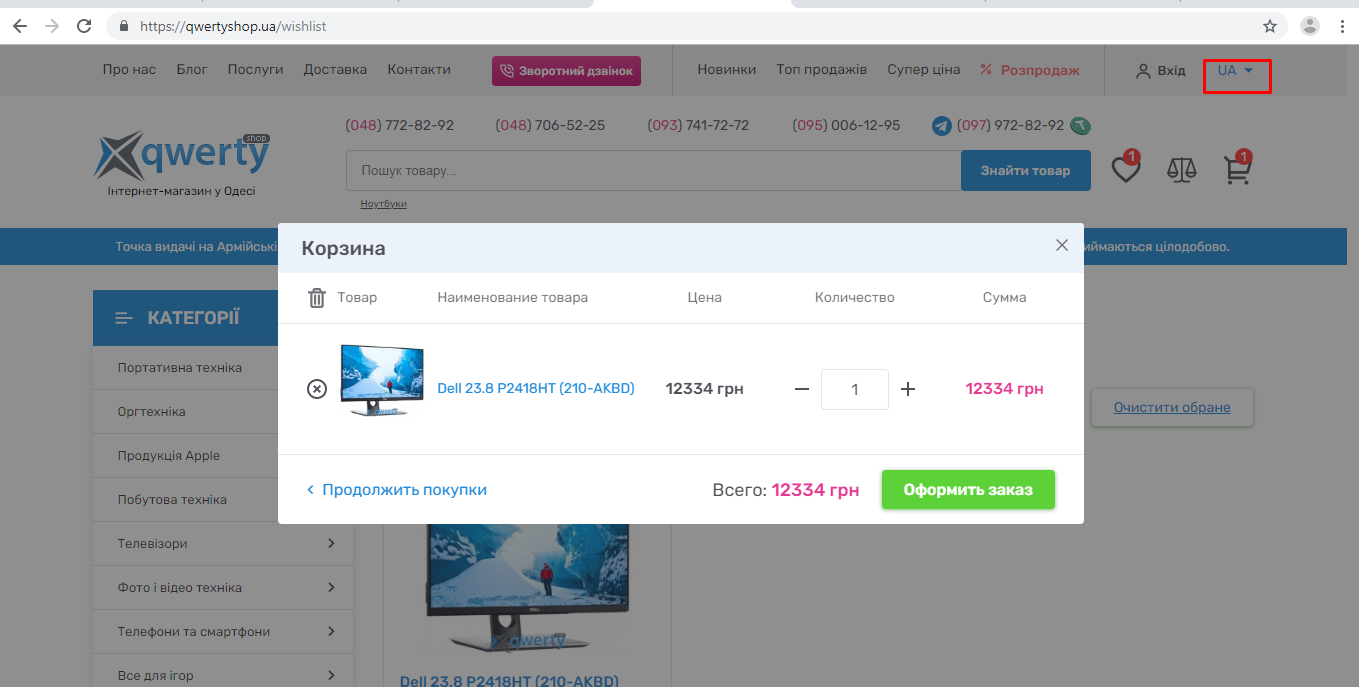The height and width of the screenshot is (687, 1359).
Task: Click the КАТЕГОРІЇ menu header
Action: pos(185,318)
